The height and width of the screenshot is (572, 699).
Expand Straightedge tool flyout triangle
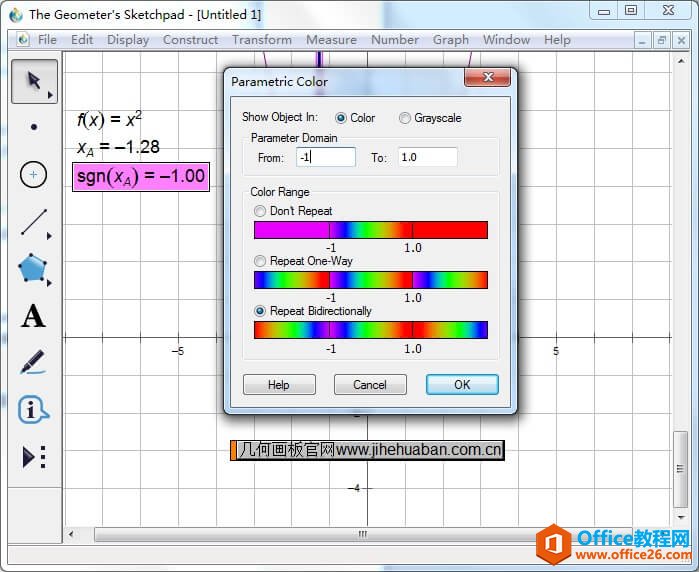49,236
